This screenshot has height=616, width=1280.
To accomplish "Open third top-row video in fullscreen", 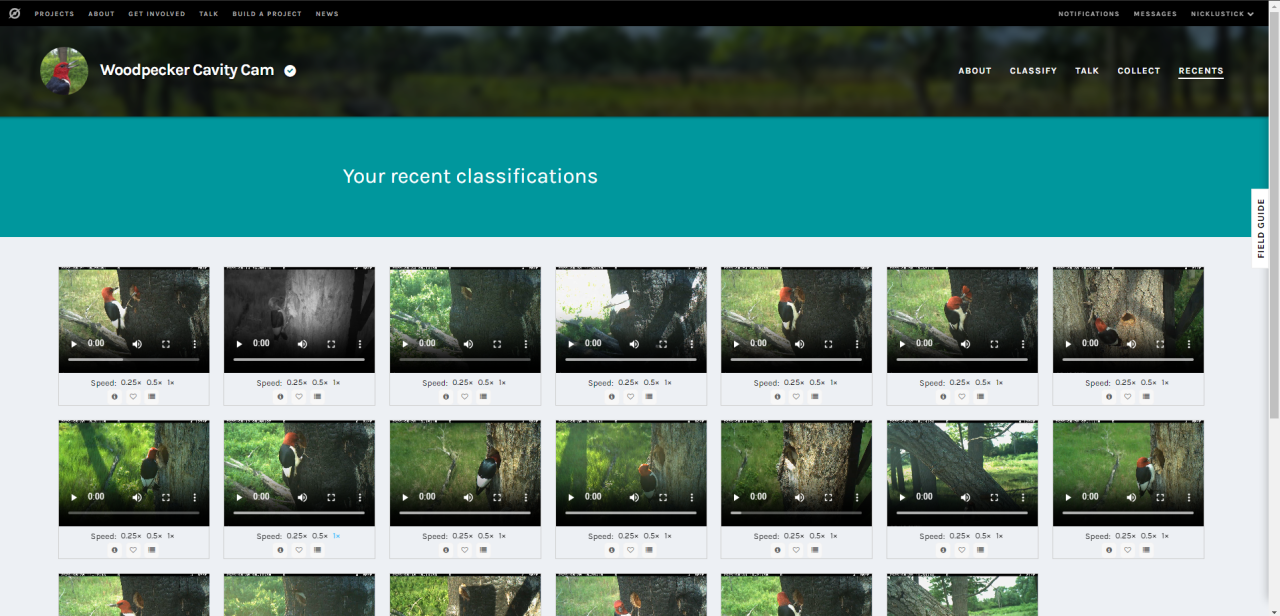I will (497, 343).
